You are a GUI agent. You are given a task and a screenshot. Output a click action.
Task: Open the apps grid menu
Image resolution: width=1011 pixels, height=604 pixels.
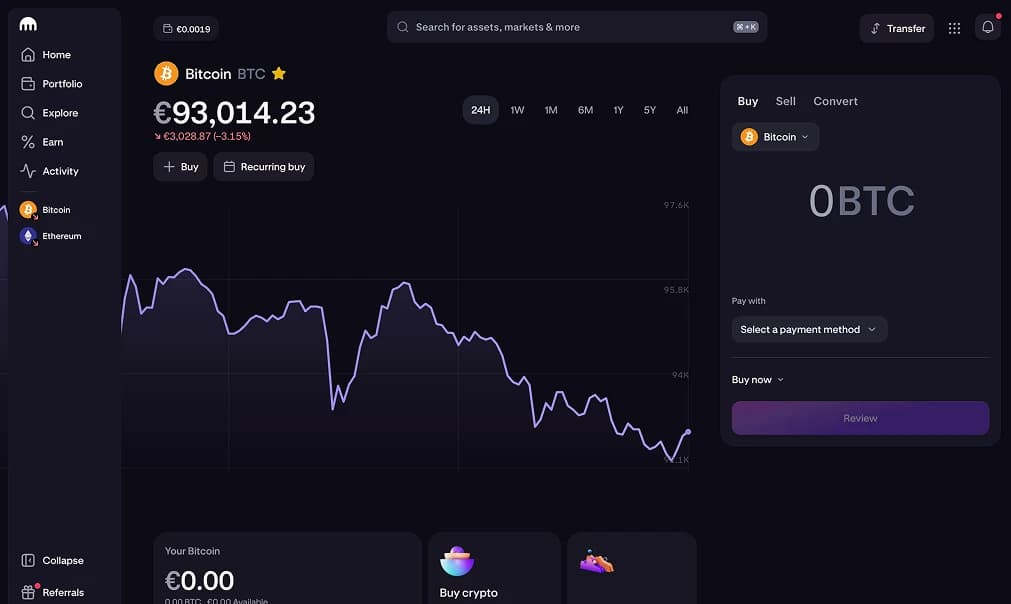954,28
